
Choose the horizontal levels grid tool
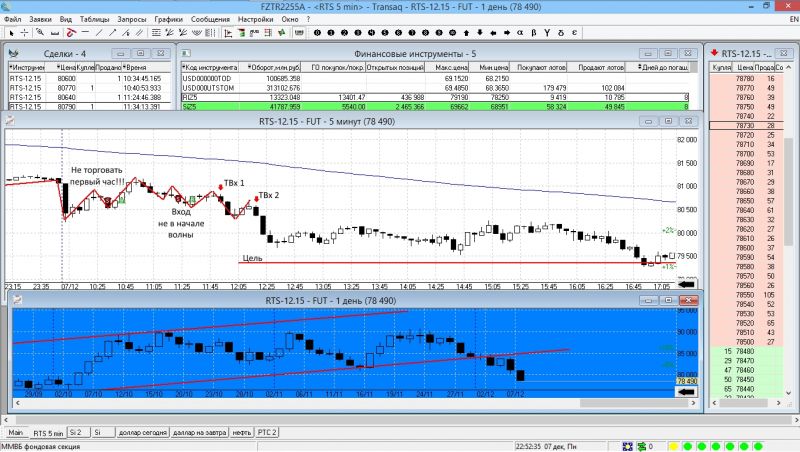[156, 33]
